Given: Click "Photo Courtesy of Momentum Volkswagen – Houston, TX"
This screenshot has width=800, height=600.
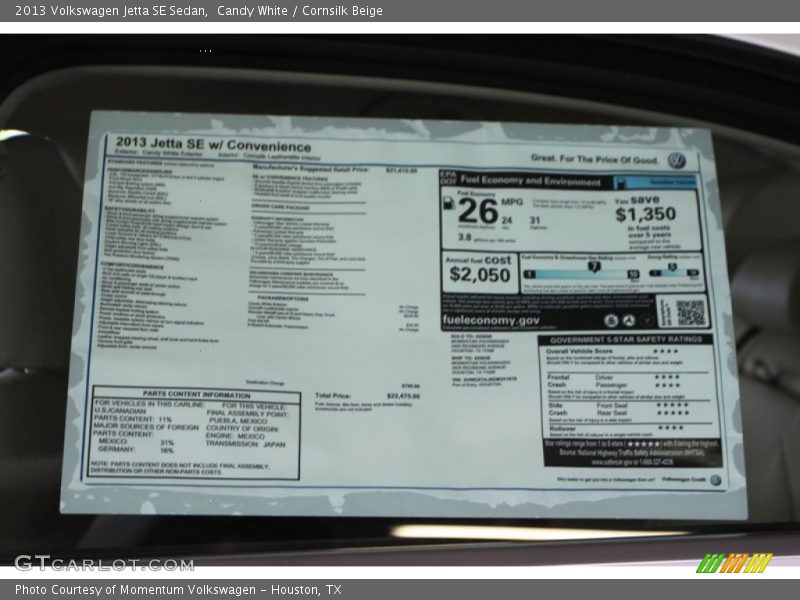Looking at the screenshot, I should 178,590.
